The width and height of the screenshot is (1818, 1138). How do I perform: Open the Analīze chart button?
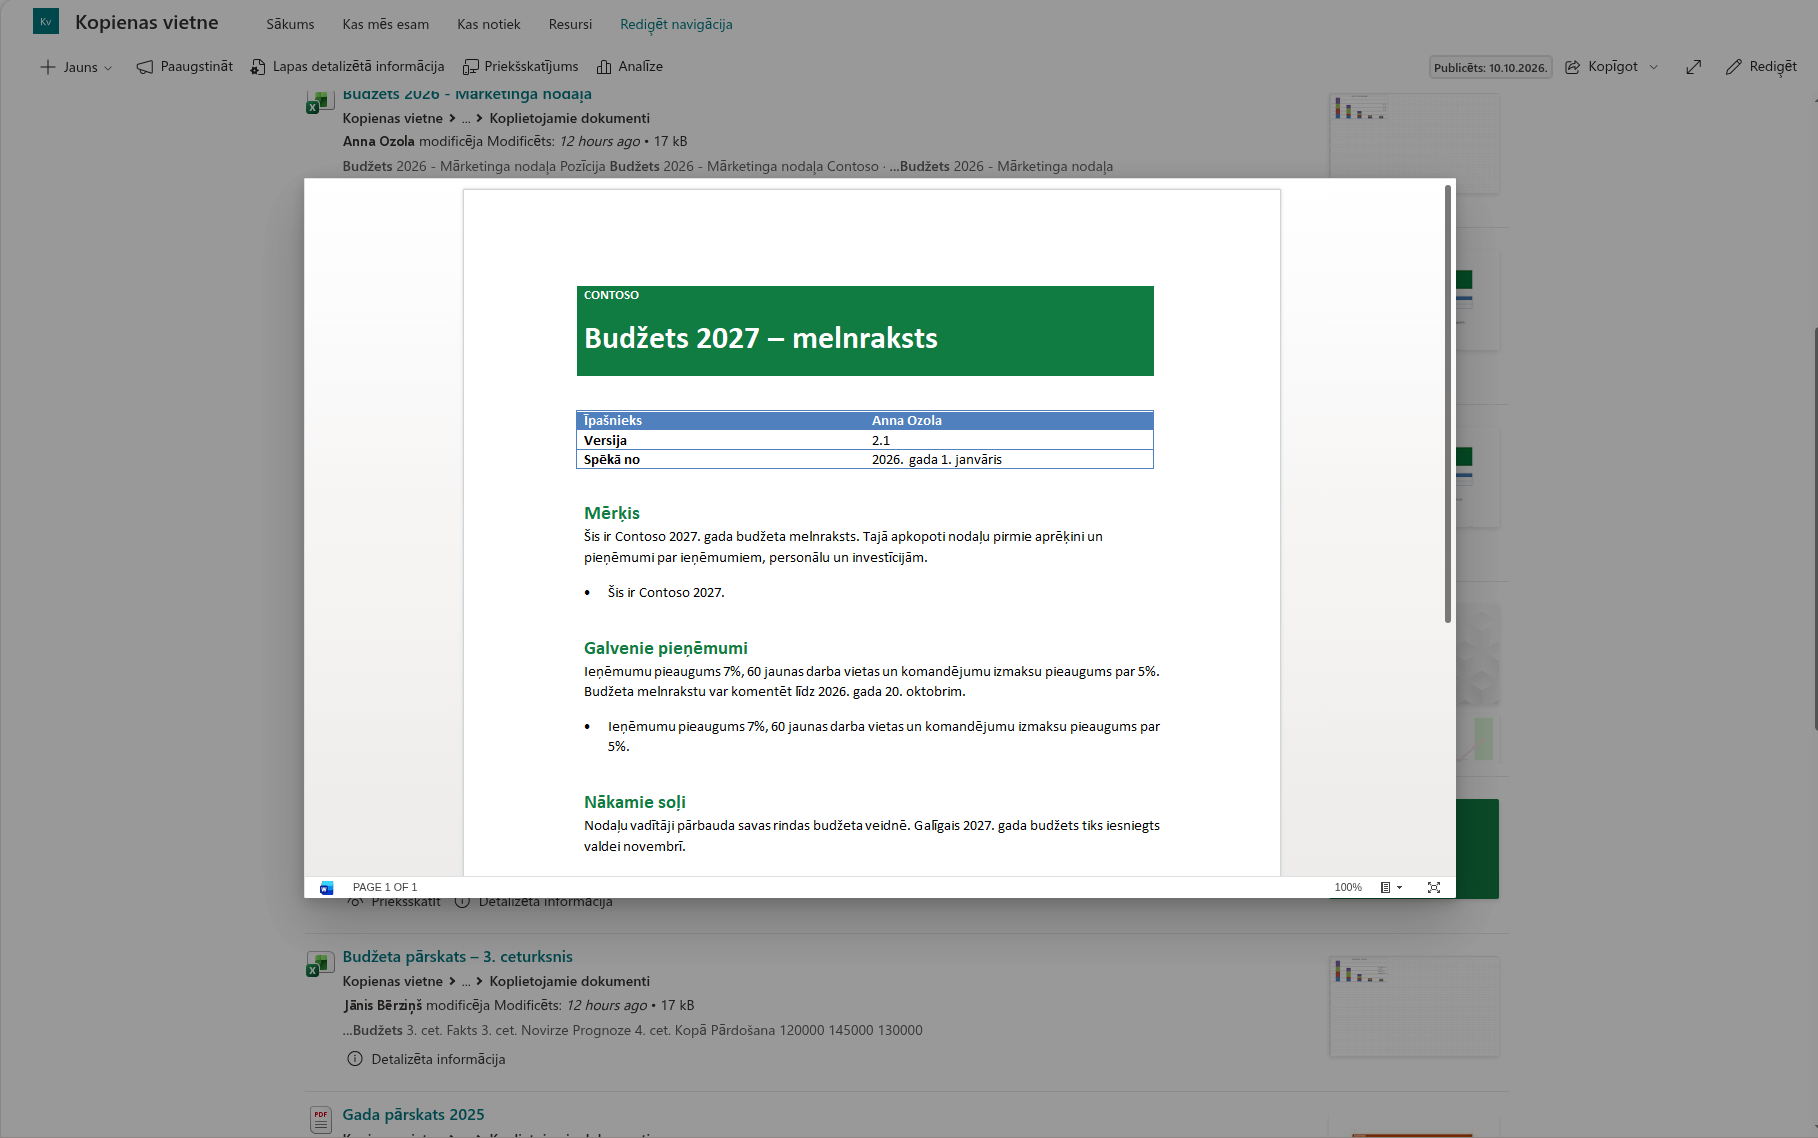pyautogui.click(x=630, y=67)
